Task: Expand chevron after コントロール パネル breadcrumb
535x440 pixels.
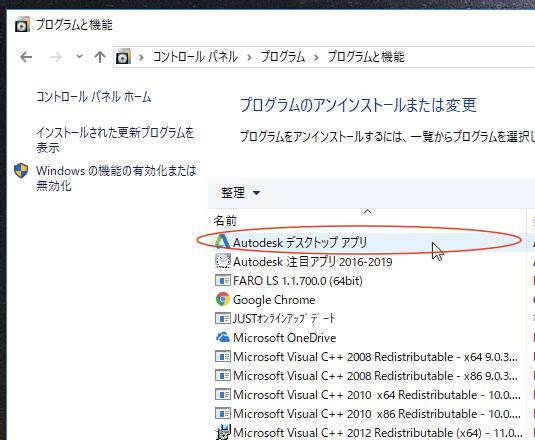Action: 249,57
